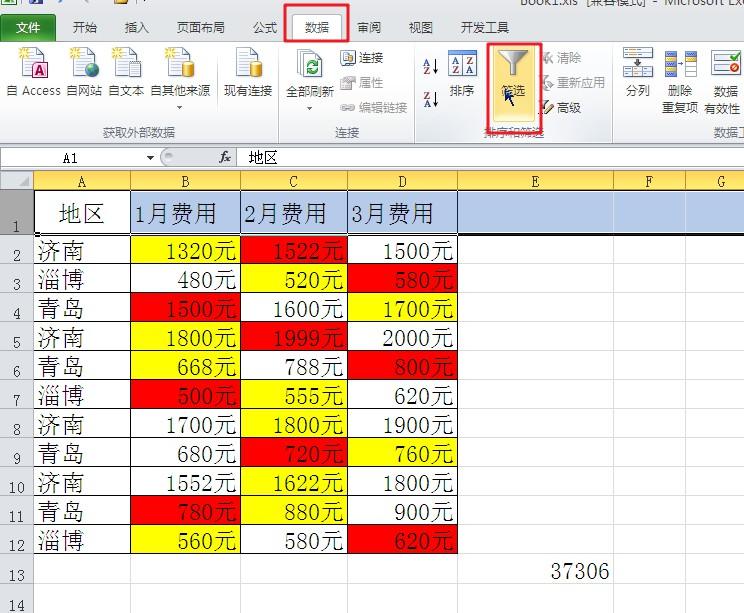Switch to the Formulas (公式) tab

point(265,28)
